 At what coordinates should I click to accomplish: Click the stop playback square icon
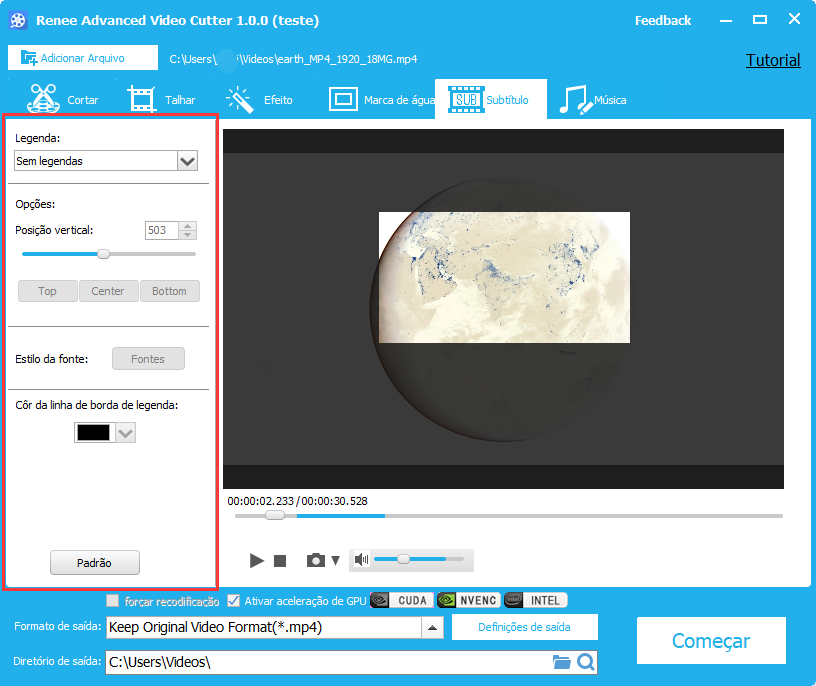(x=280, y=562)
